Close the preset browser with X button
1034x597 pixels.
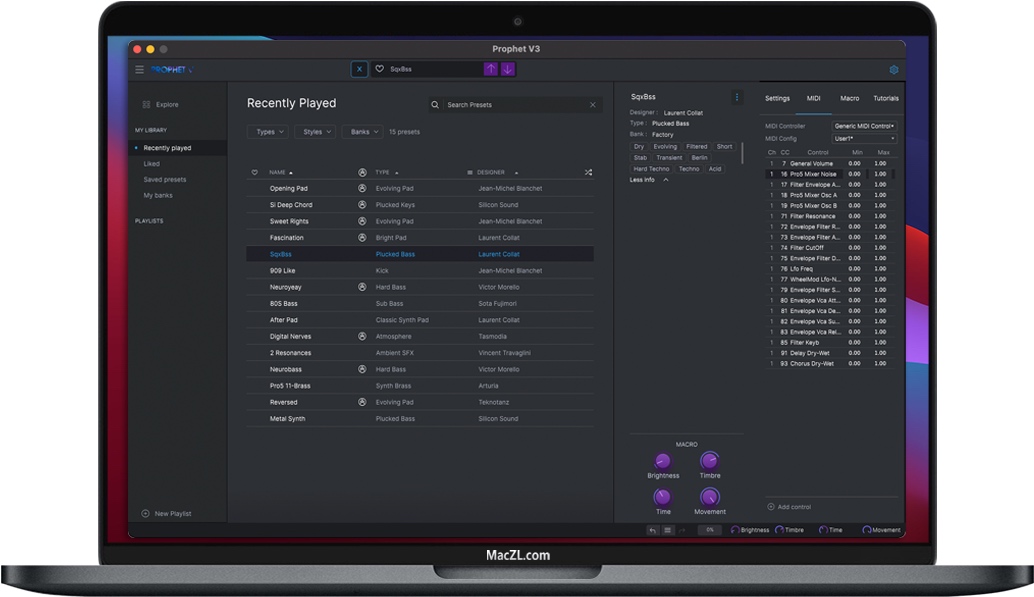359,69
